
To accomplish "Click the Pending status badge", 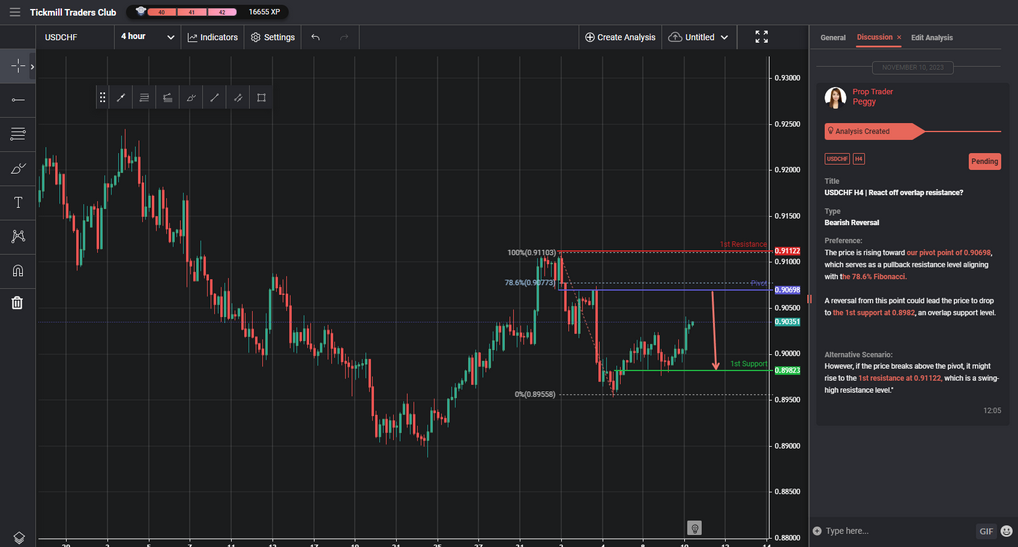I will pyautogui.click(x=984, y=162).
